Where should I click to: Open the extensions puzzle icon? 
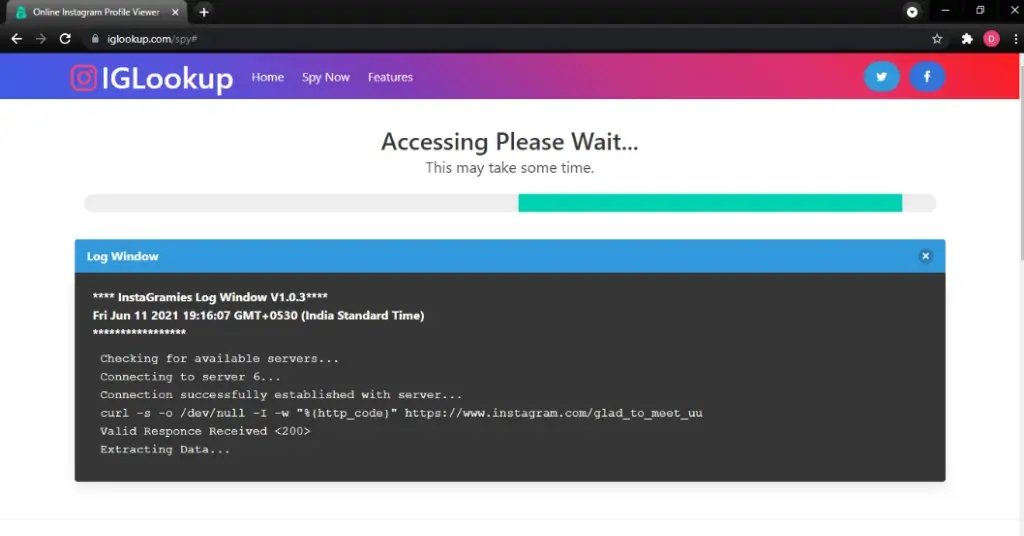[967, 39]
